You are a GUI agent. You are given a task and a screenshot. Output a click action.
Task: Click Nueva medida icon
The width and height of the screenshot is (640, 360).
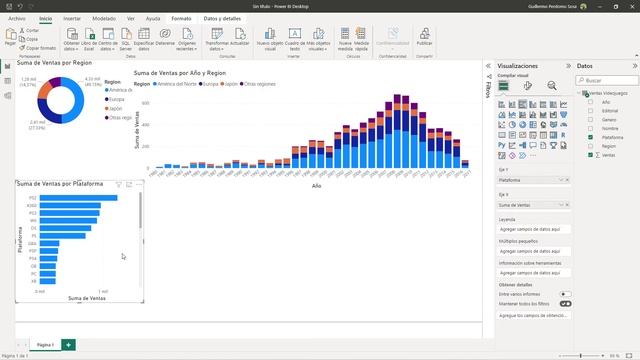(345, 34)
